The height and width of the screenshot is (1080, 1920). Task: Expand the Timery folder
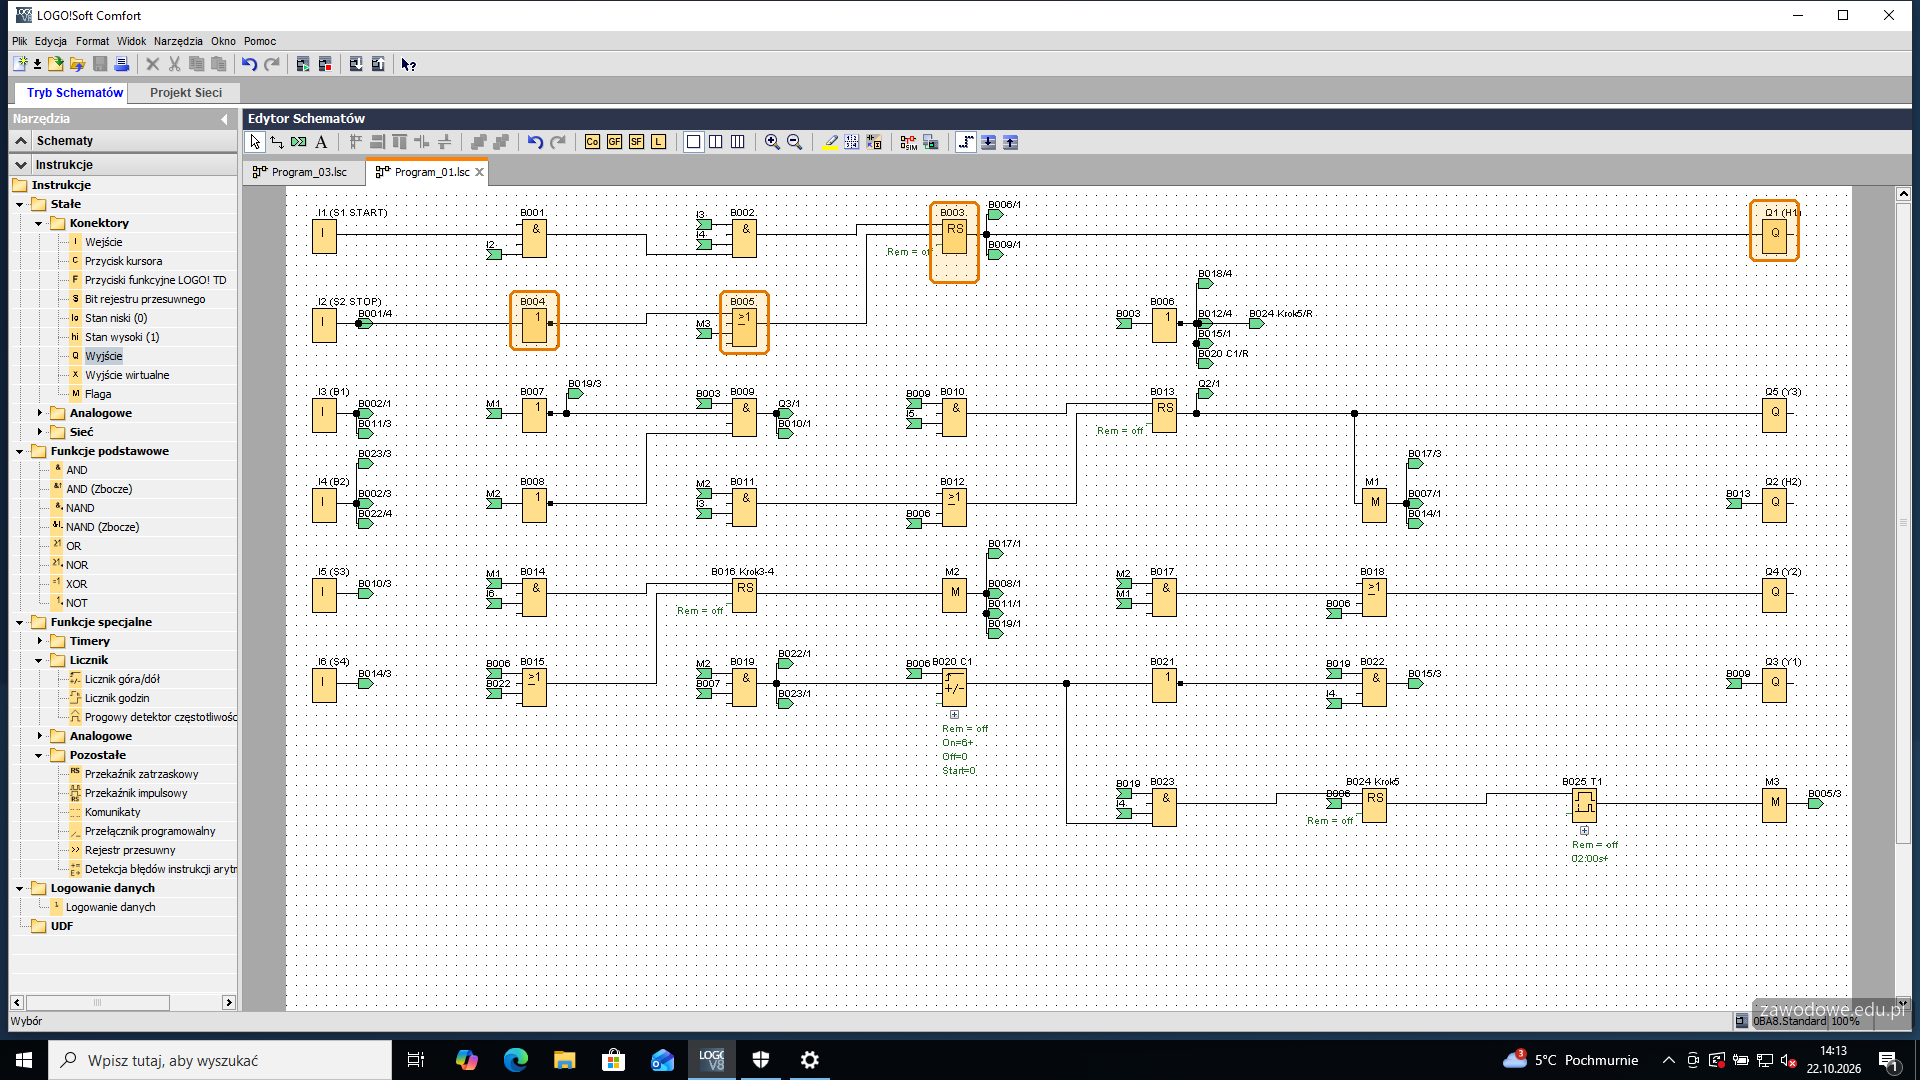[39, 641]
